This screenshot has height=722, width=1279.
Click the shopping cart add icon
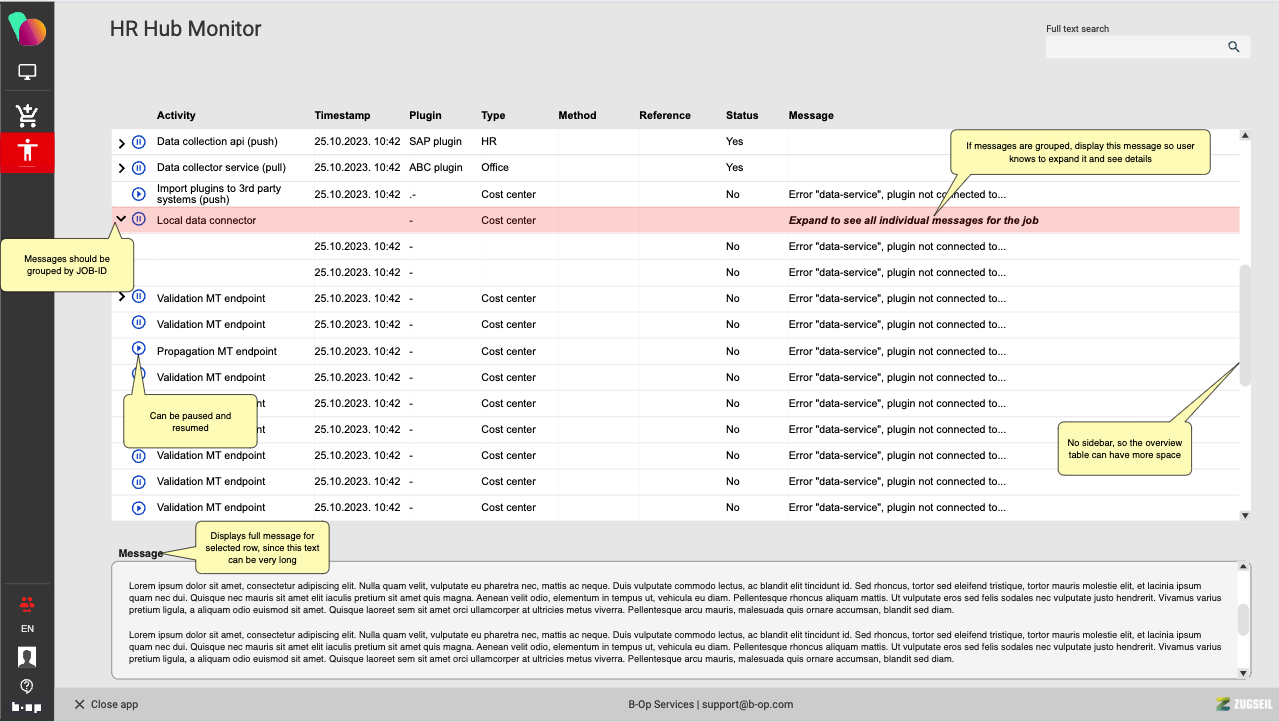click(x=27, y=116)
